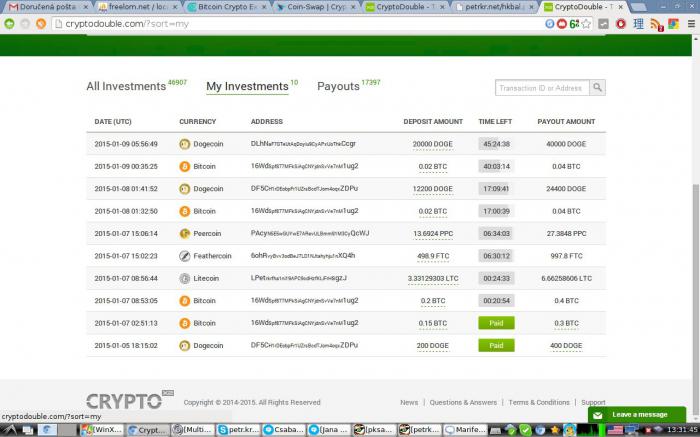Click Paid badge in 0.15 BTC row
This screenshot has width=700, height=437.
[496, 323]
